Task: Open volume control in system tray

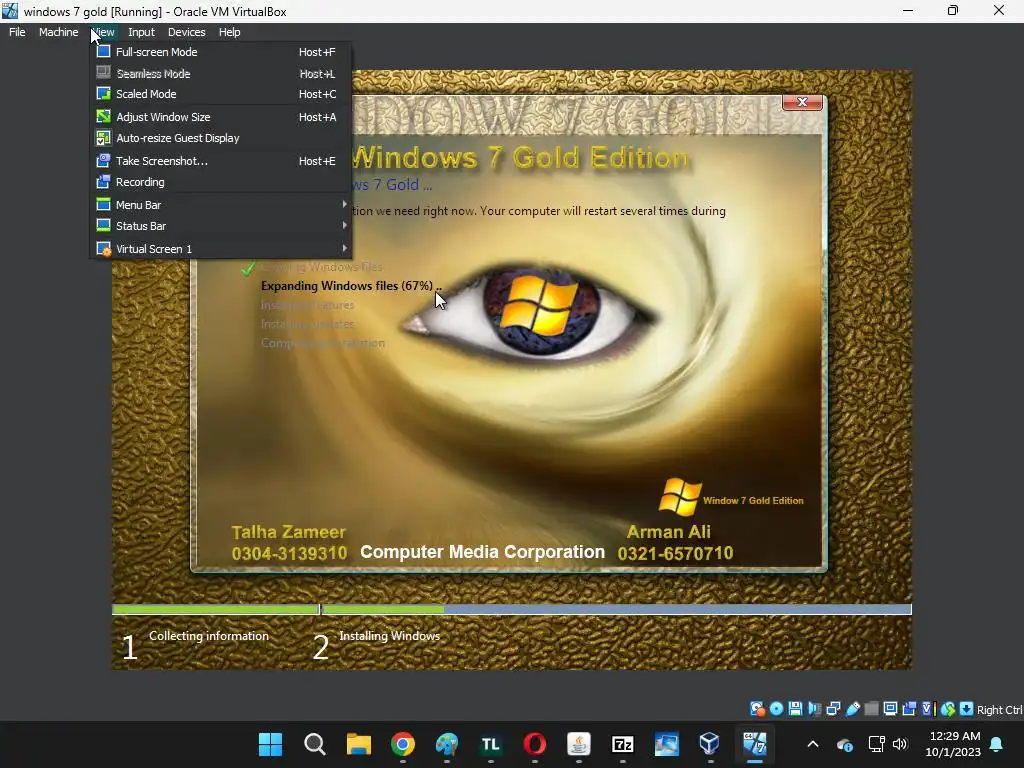Action: tap(900, 744)
